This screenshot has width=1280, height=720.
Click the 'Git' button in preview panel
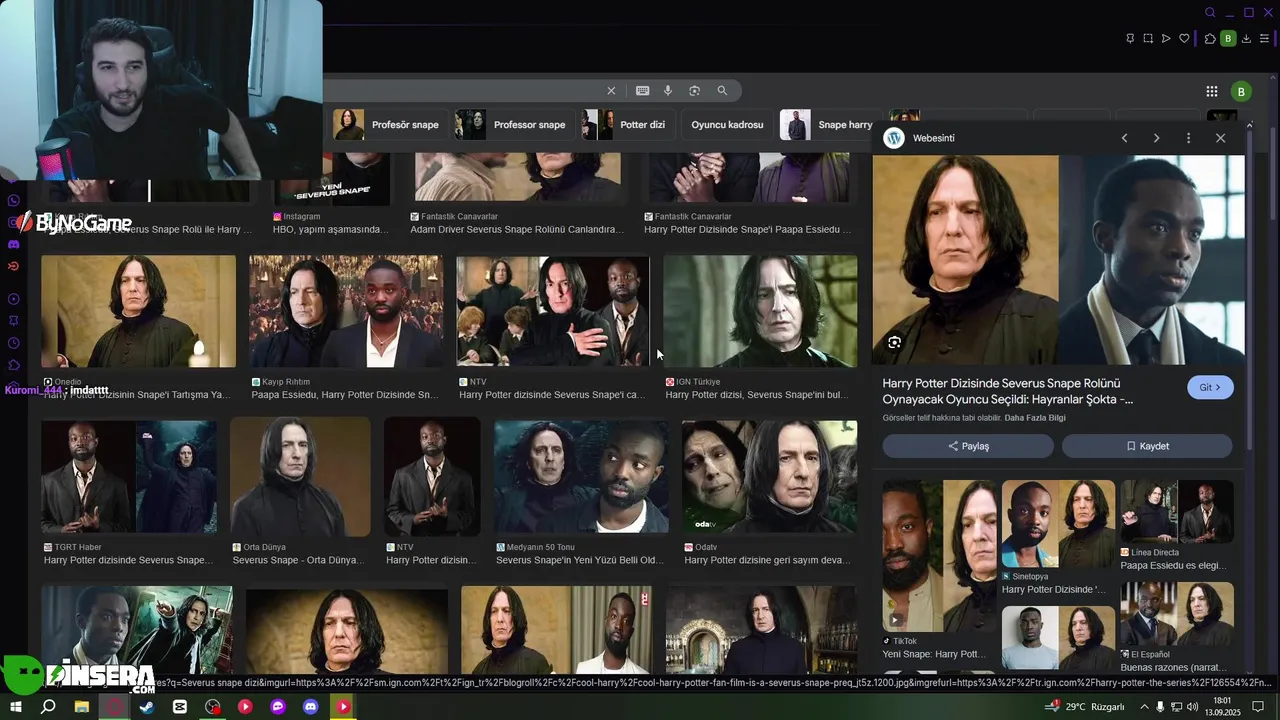pyautogui.click(x=1210, y=387)
